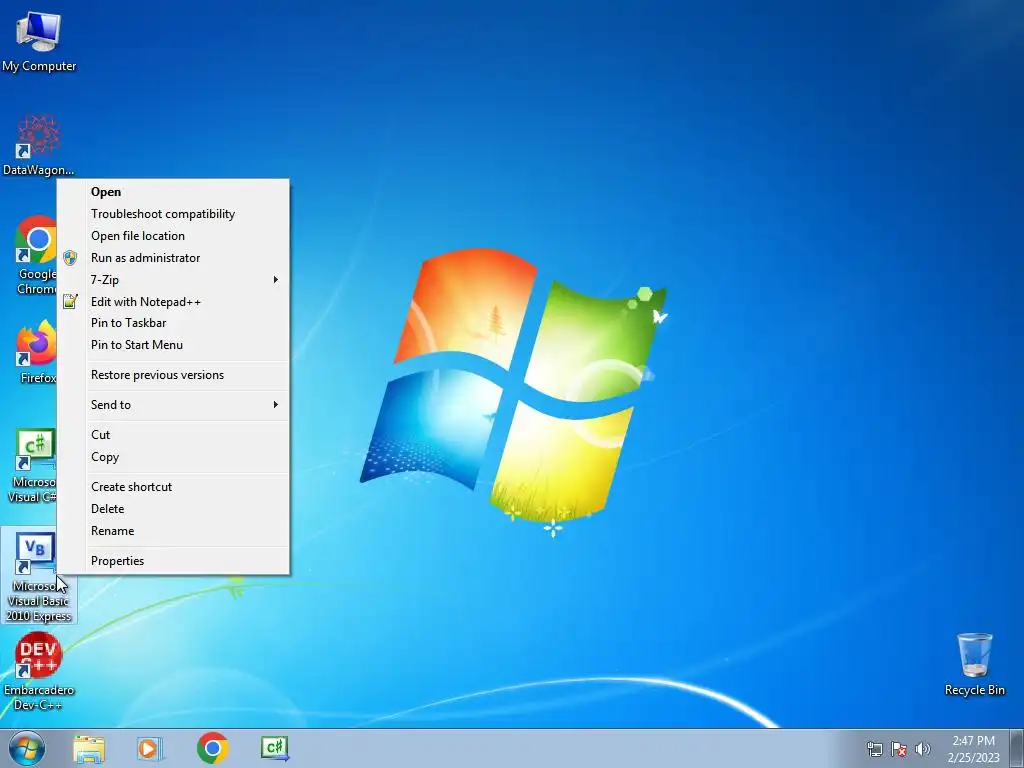Open the Windows Start button
The image size is (1024, 768).
point(27,748)
